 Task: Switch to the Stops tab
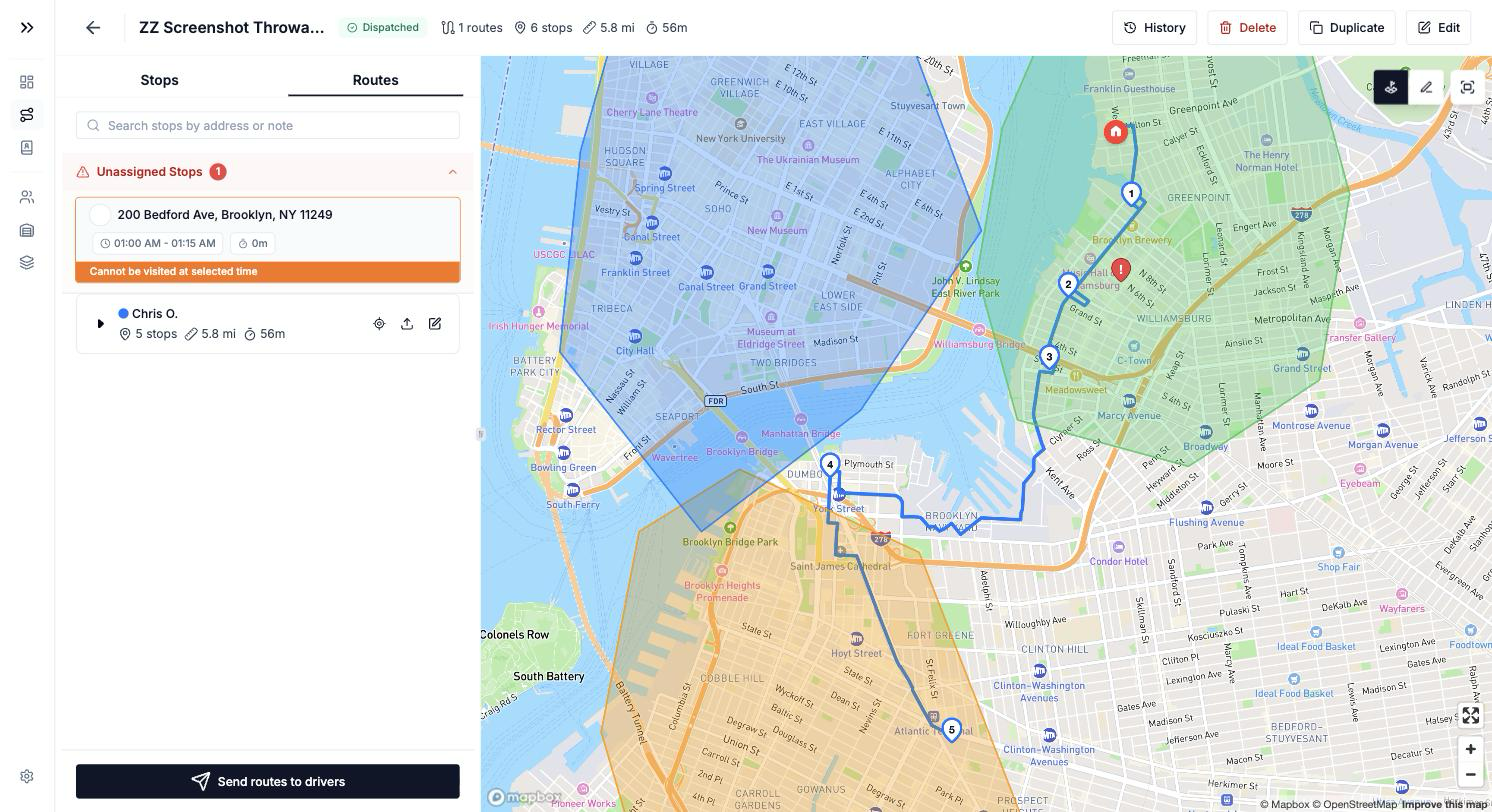coord(159,80)
